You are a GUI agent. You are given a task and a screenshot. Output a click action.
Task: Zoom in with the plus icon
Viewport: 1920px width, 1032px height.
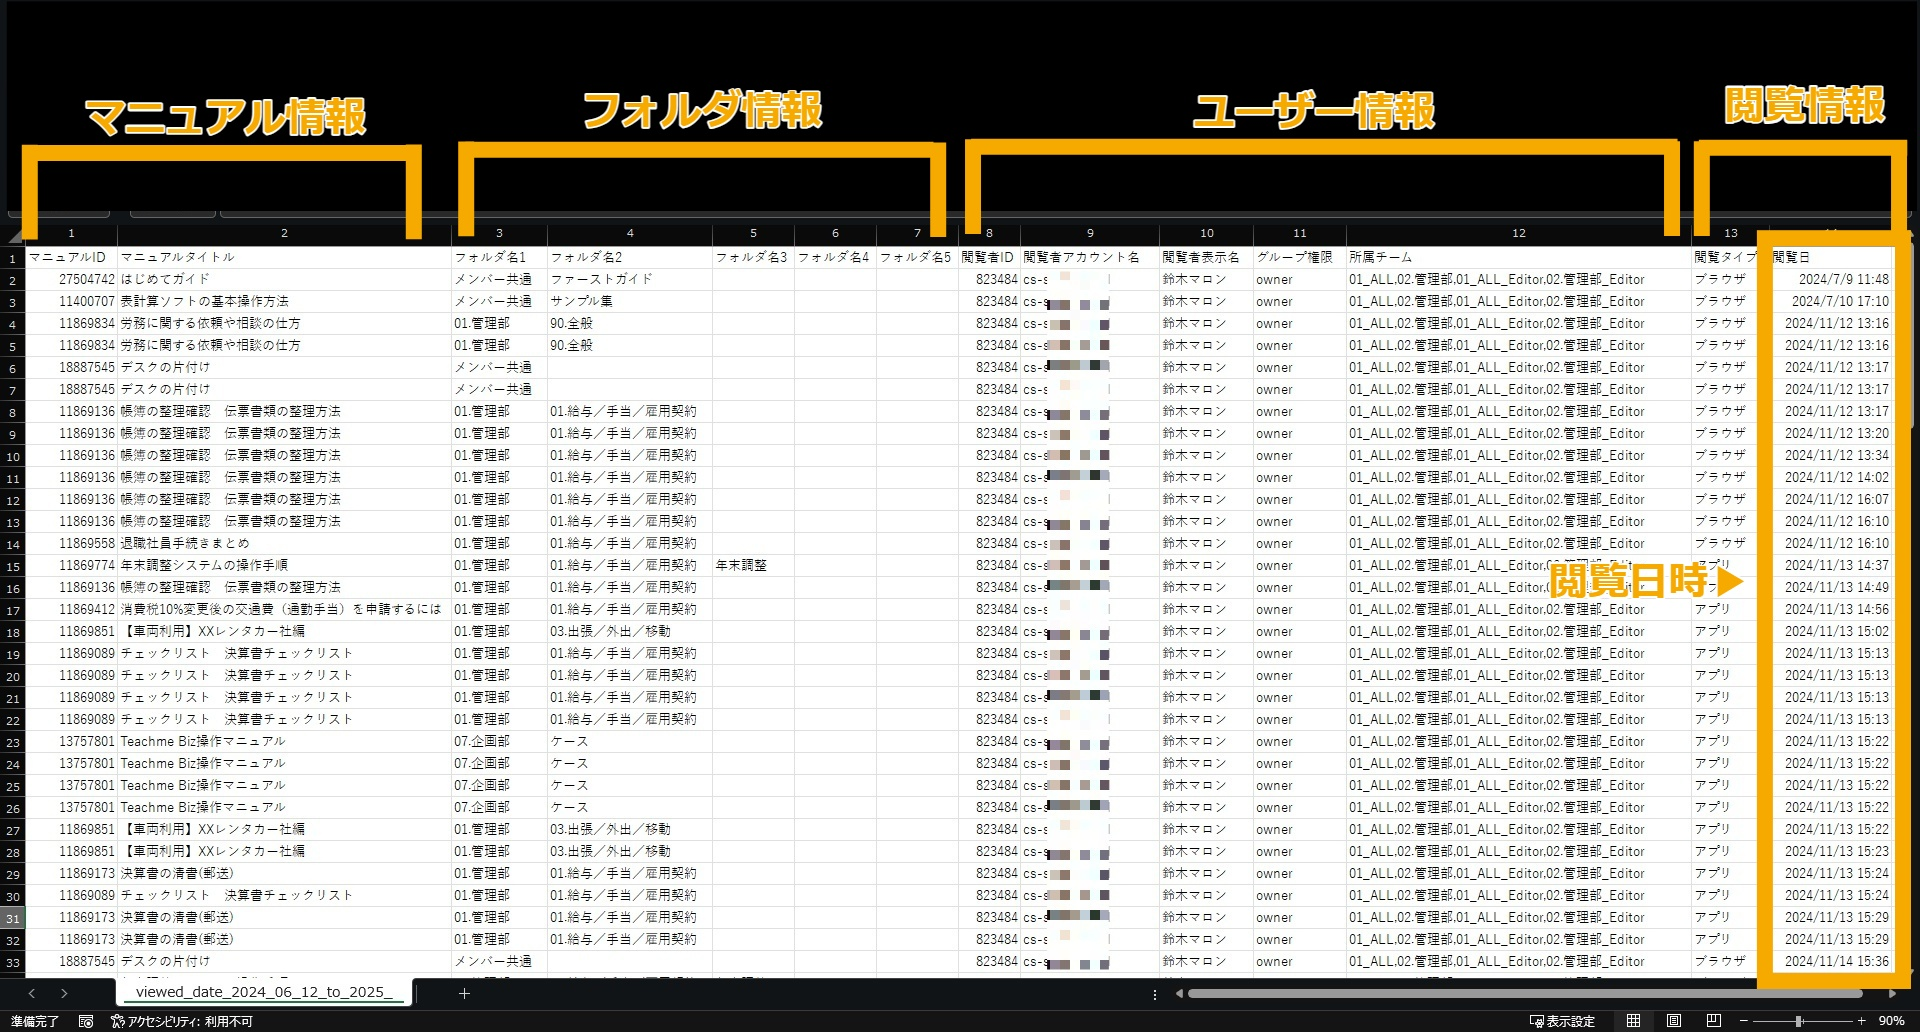pyautogui.click(x=1862, y=1022)
